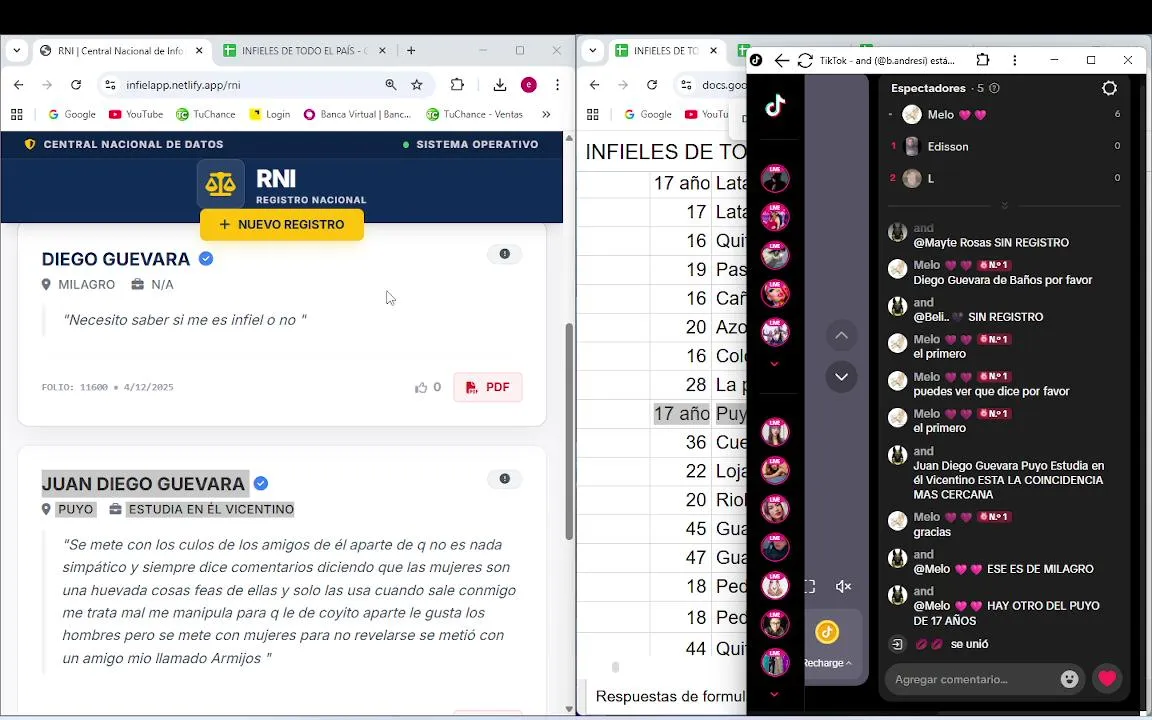
Task: Open Chrome menu in left browser
Action: click(558, 85)
